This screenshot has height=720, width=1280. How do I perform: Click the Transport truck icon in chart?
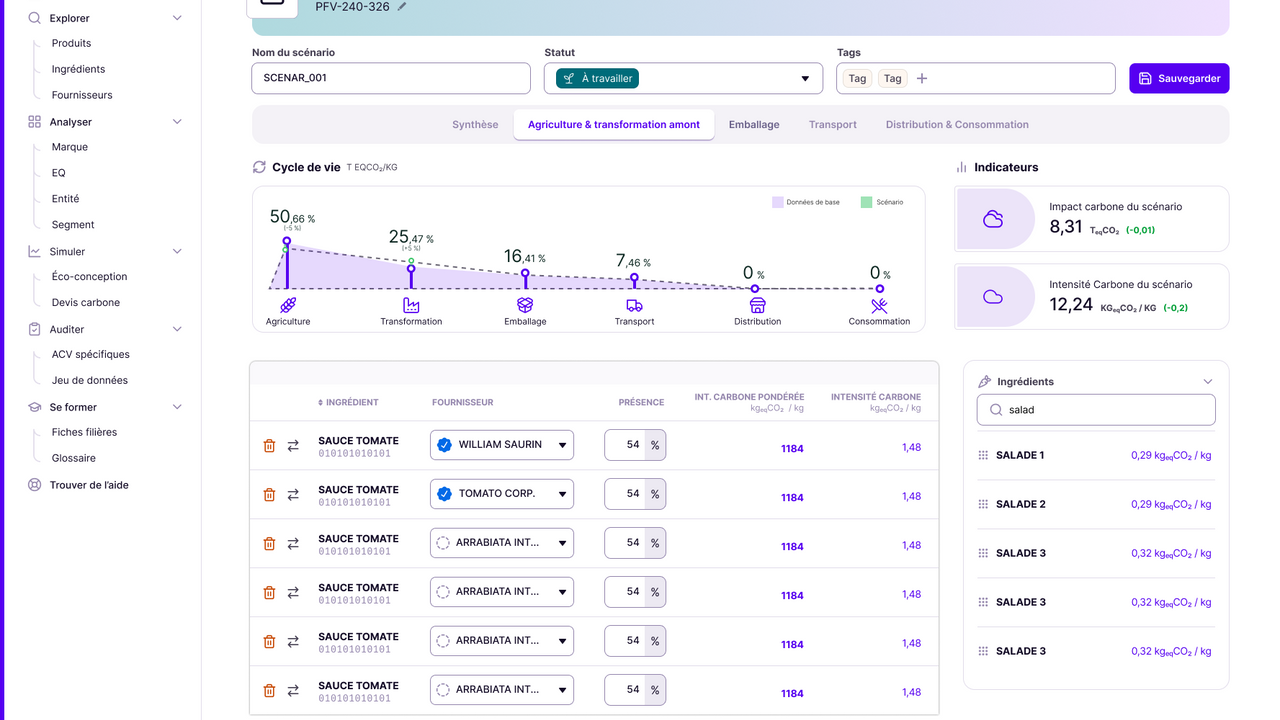(x=634, y=305)
